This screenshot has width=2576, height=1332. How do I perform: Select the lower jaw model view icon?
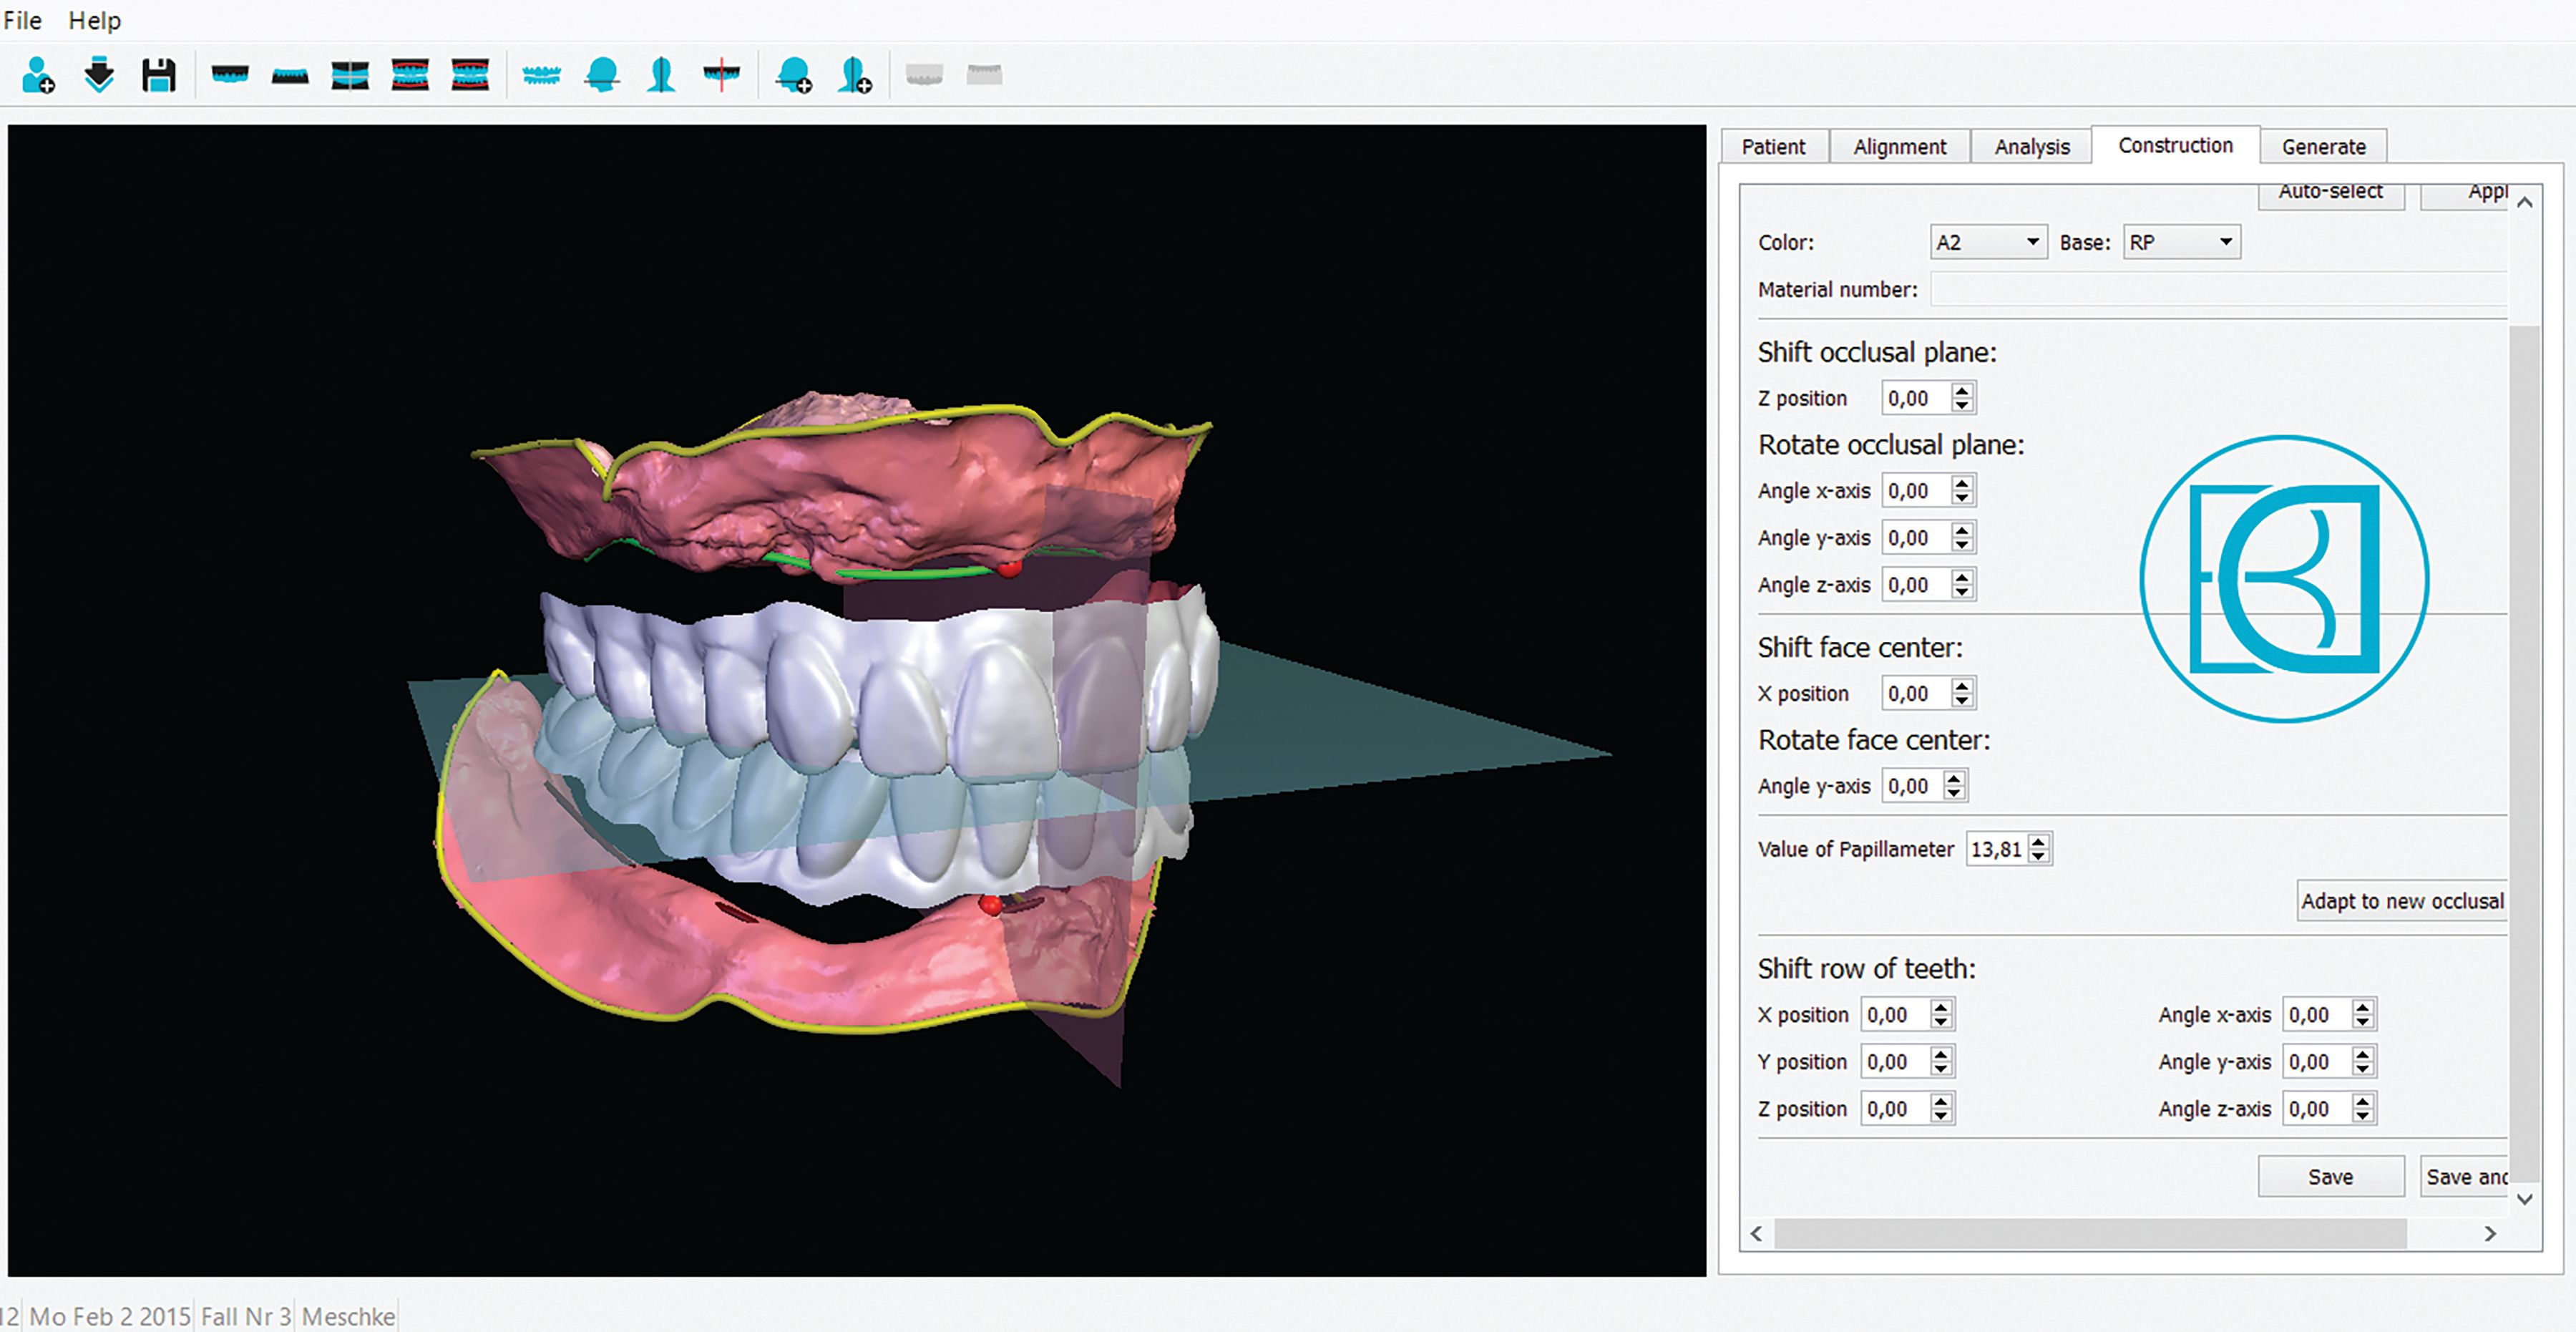point(290,75)
